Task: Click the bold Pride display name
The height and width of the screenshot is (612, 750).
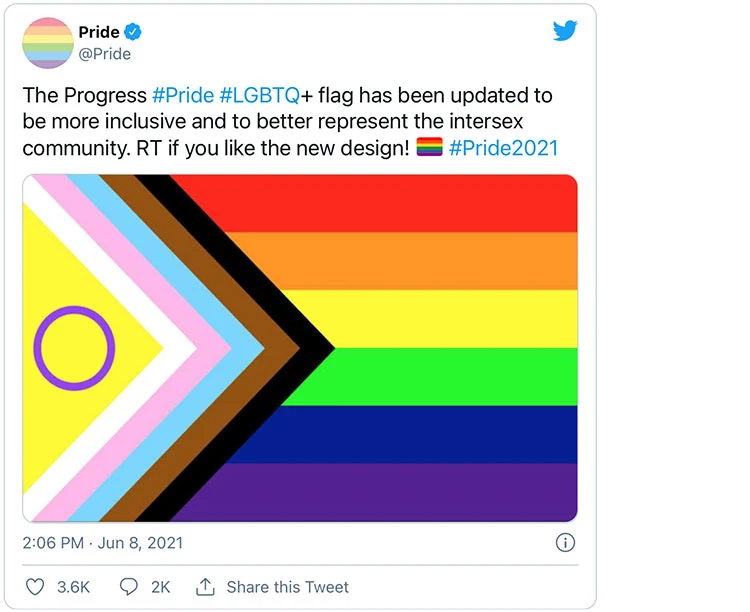Action: [99, 32]
